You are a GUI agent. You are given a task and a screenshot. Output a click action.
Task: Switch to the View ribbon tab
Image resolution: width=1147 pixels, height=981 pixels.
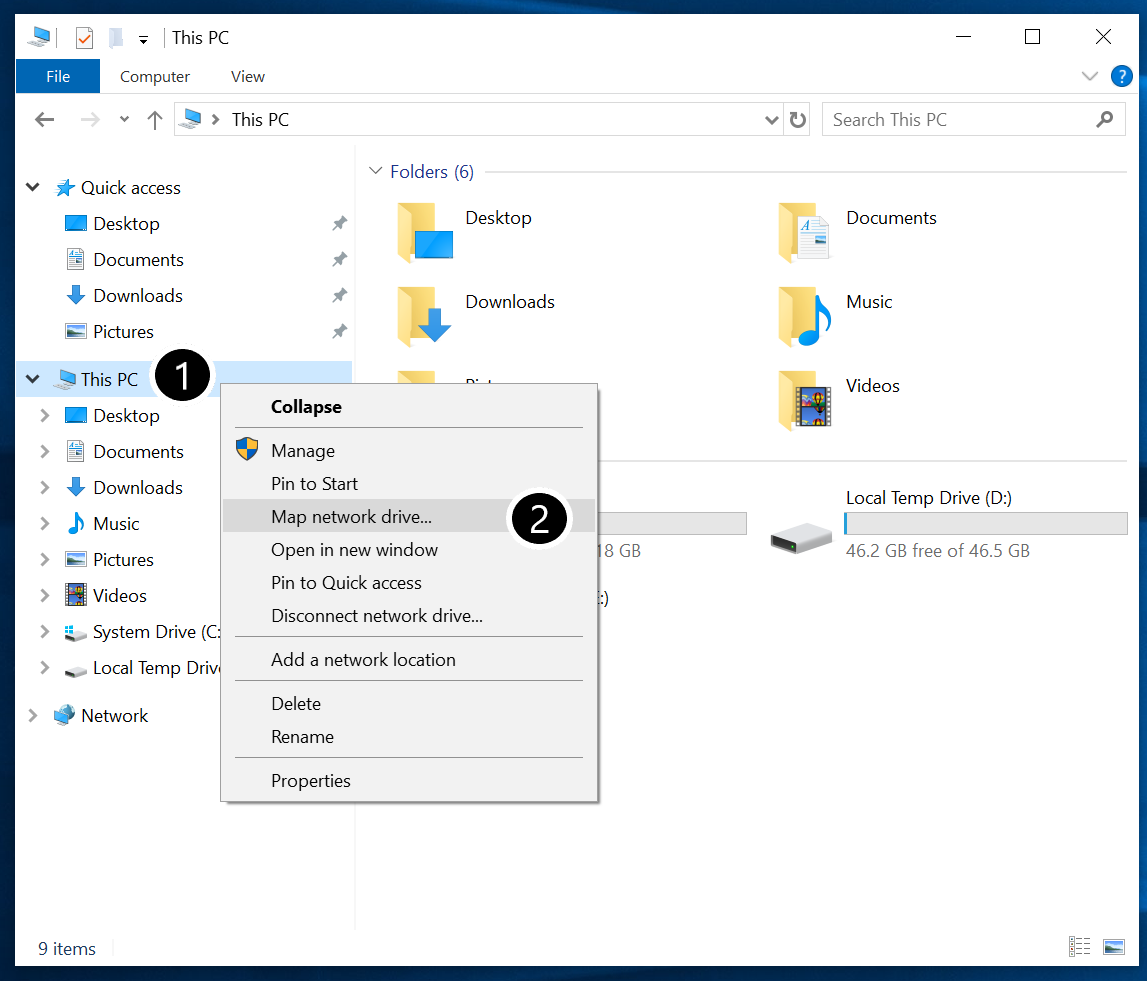tap(247, 76)
